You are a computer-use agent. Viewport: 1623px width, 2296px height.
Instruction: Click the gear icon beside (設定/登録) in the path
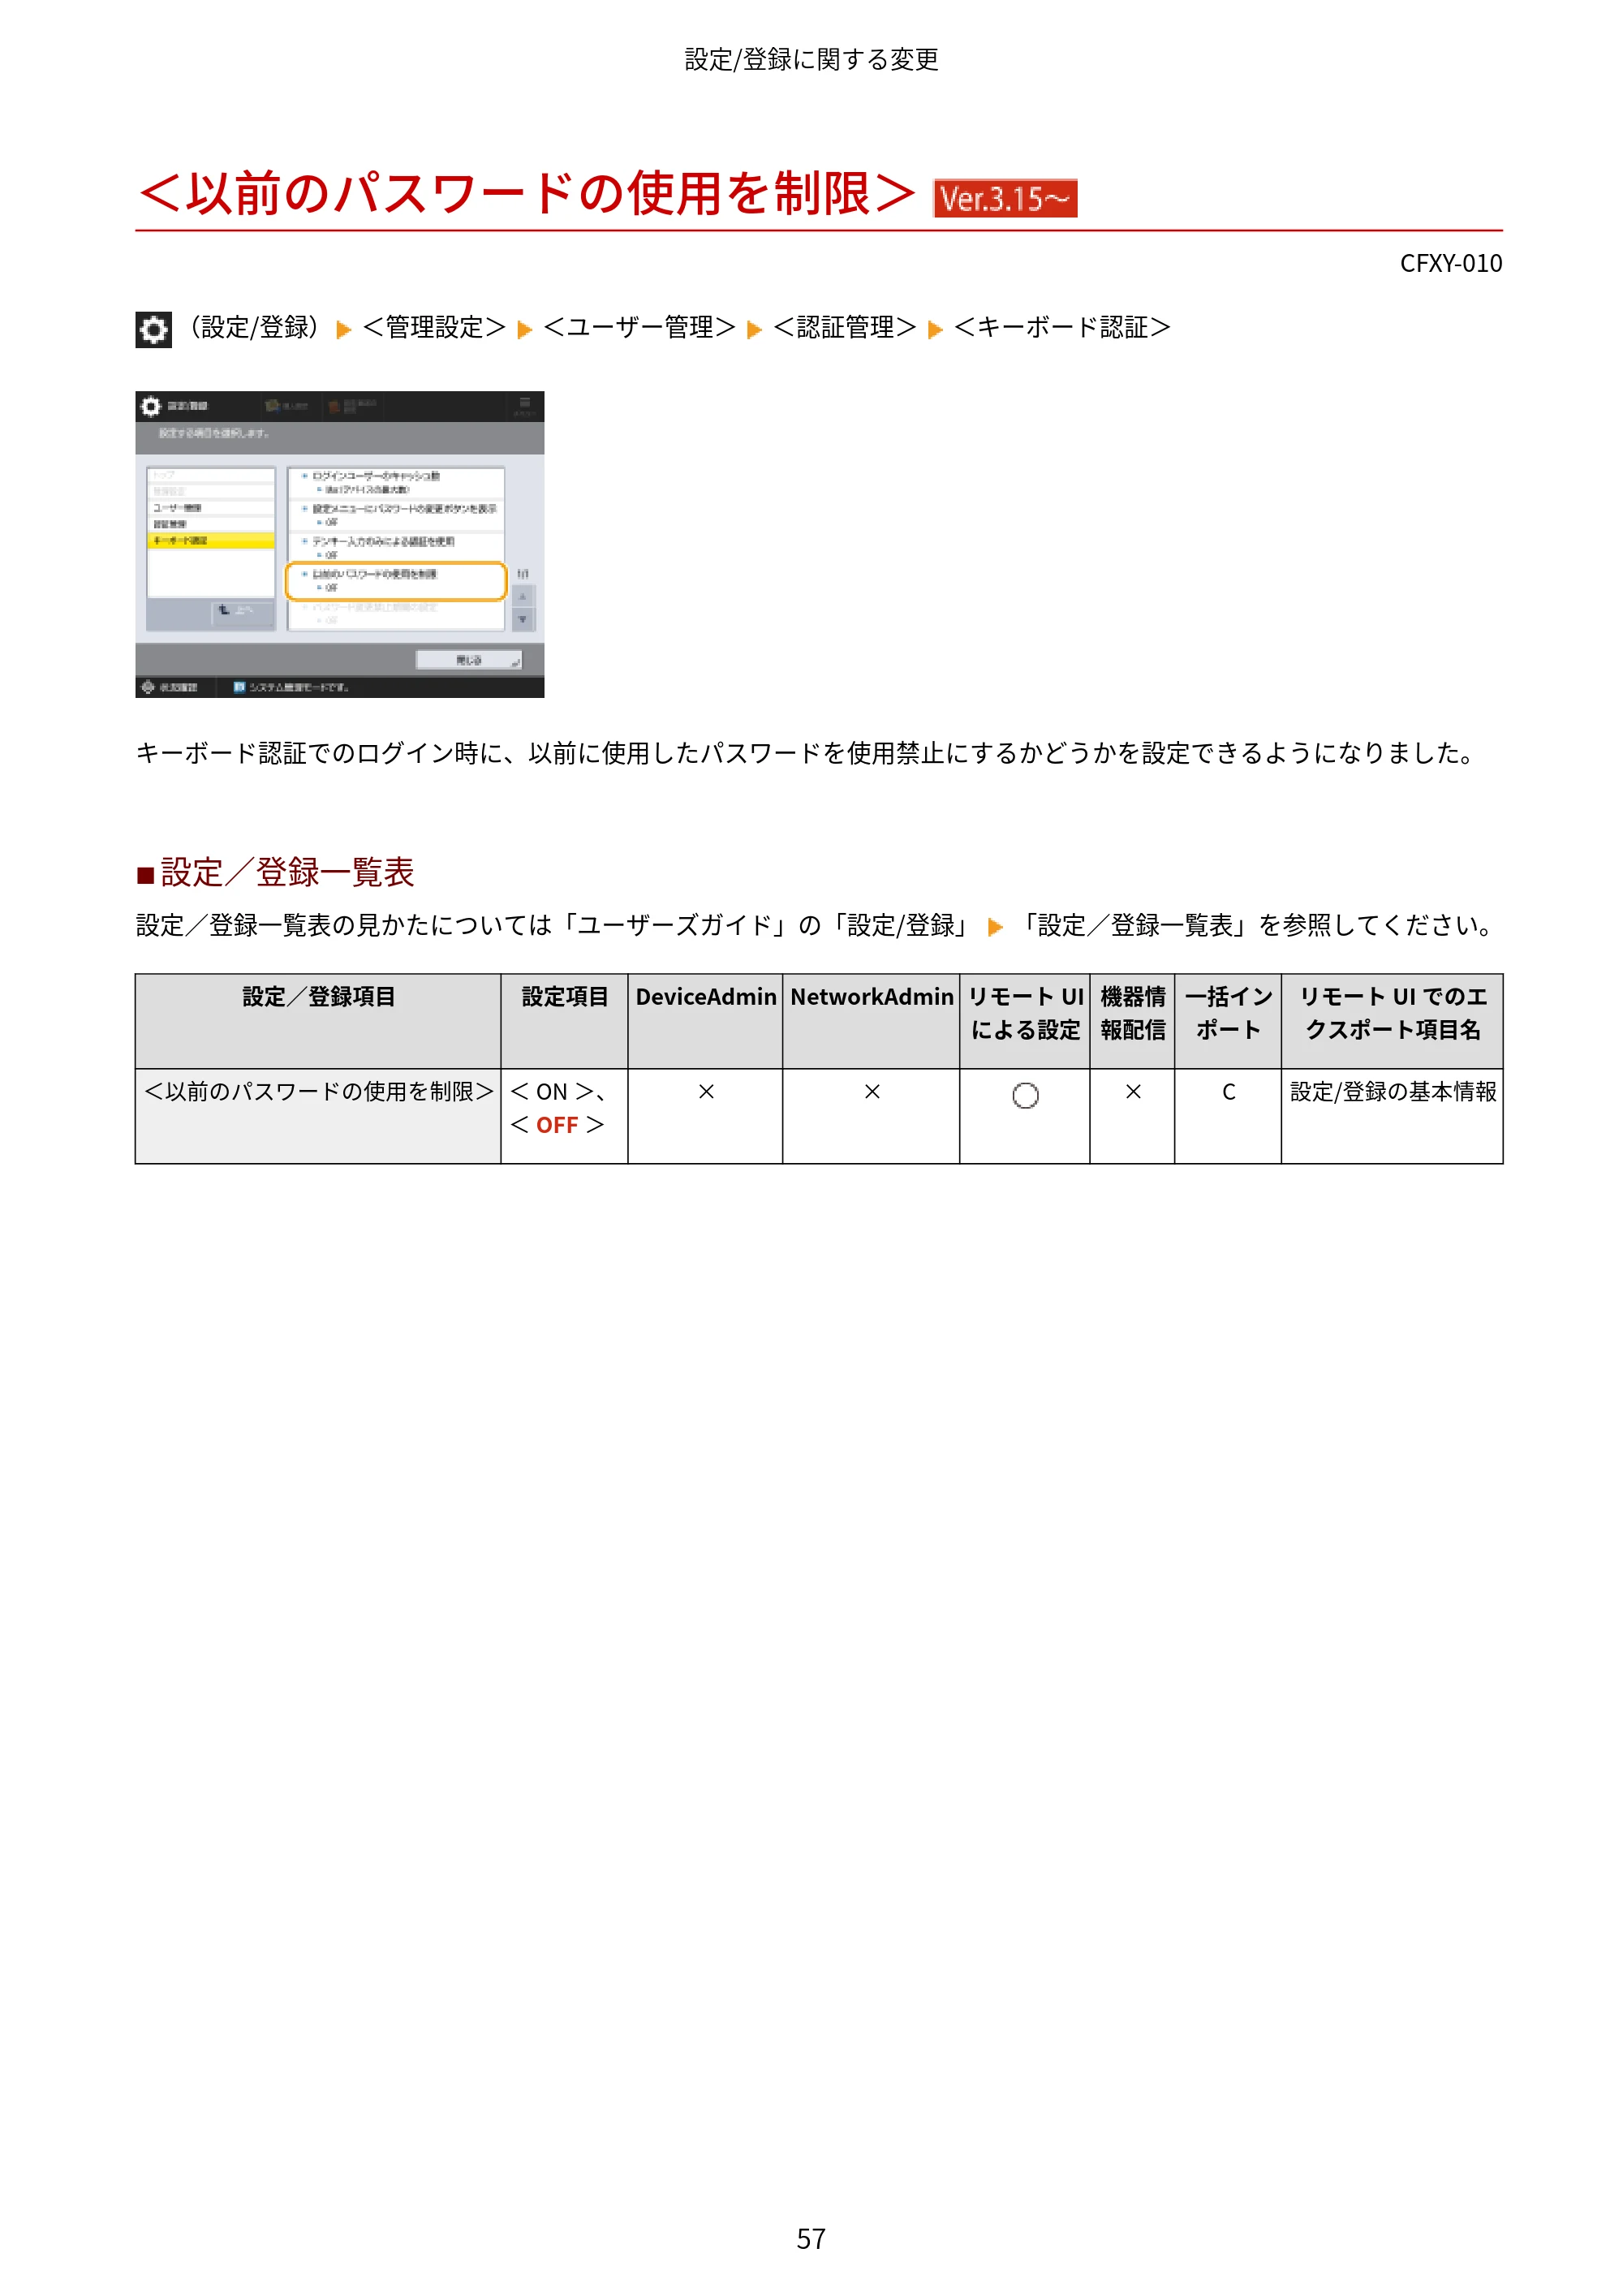pyautogui.click(x=153, y=329)
